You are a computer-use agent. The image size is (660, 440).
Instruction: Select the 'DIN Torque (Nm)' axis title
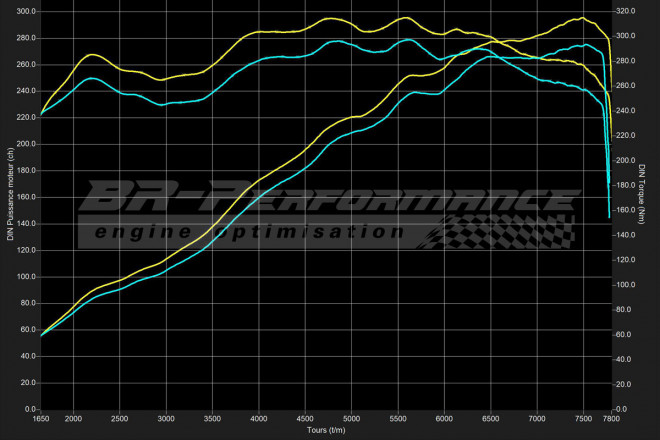click(644, 192)
